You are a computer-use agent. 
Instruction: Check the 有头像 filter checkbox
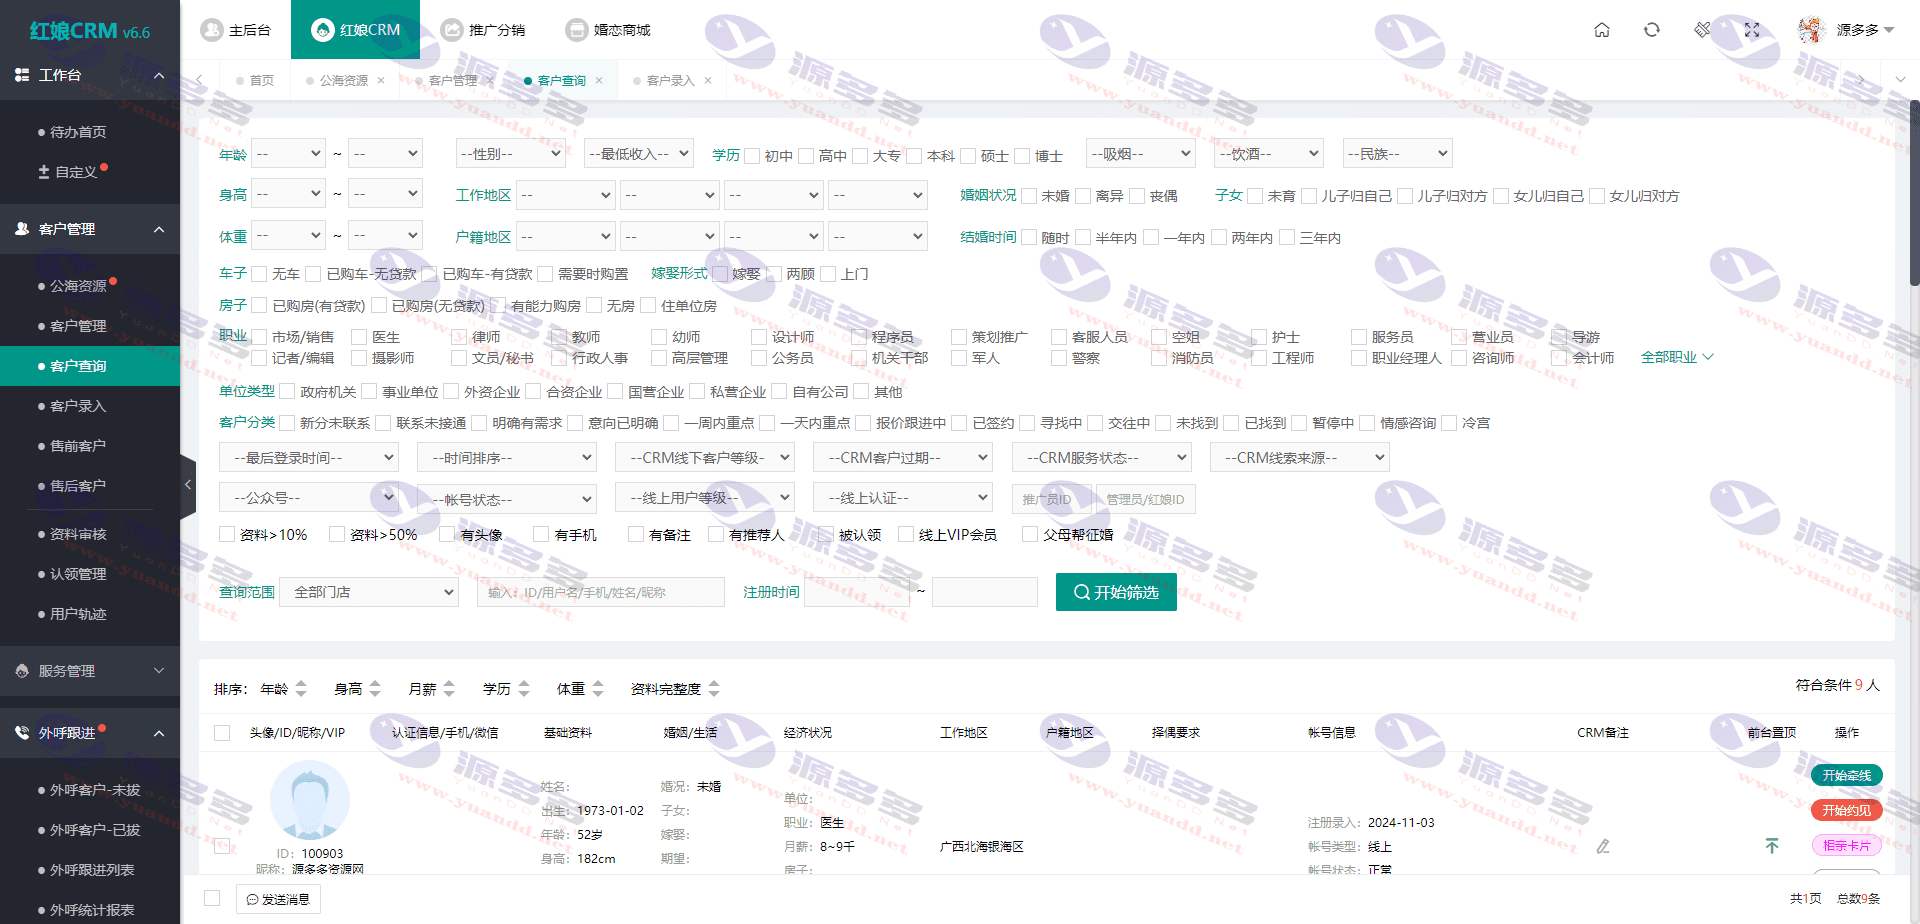[447, 535]
